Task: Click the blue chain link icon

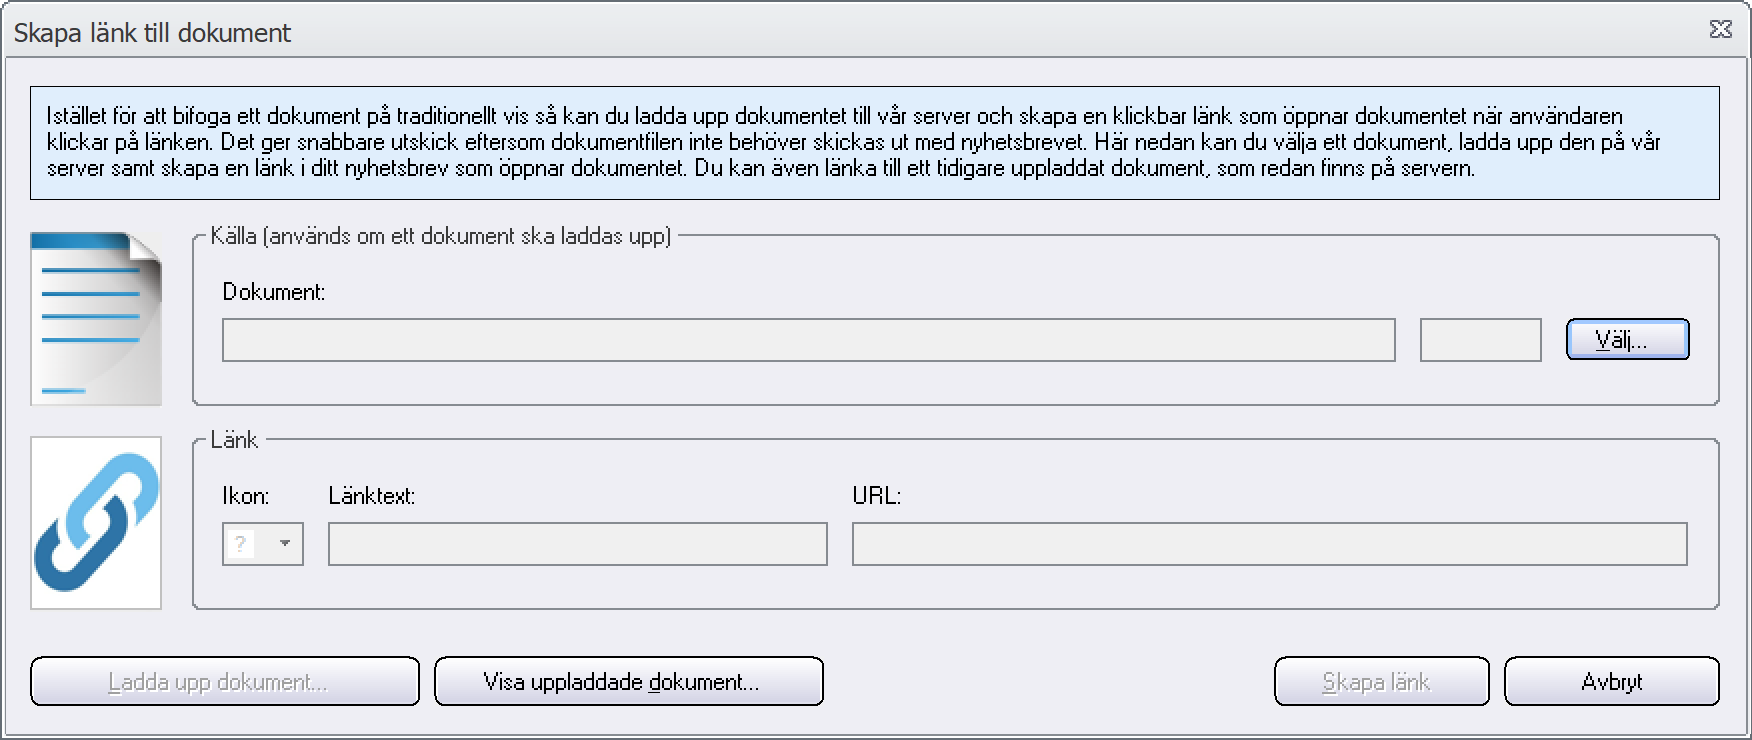Action: (x=96, y=522)
